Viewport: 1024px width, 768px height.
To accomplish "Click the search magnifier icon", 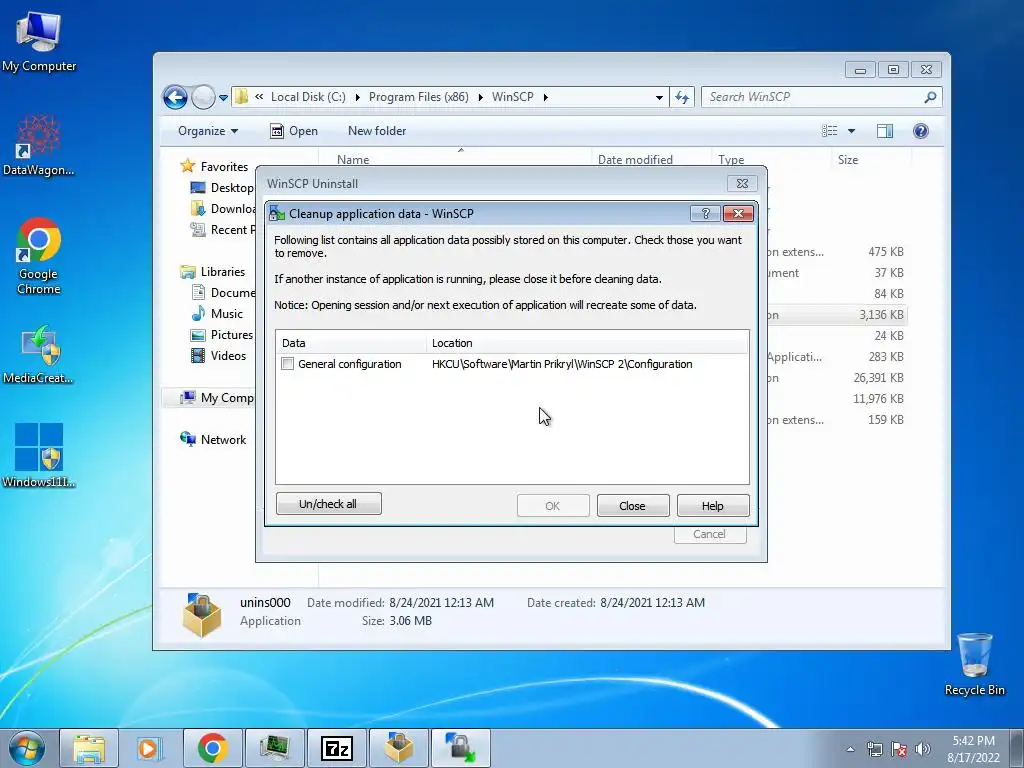I will [931, 97].
